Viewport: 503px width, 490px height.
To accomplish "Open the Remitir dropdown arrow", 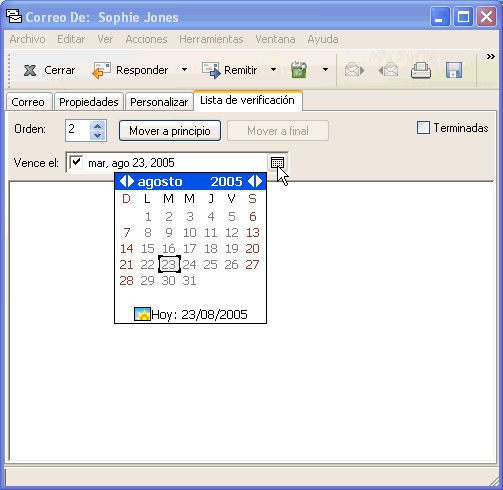I will coord(273,70).
